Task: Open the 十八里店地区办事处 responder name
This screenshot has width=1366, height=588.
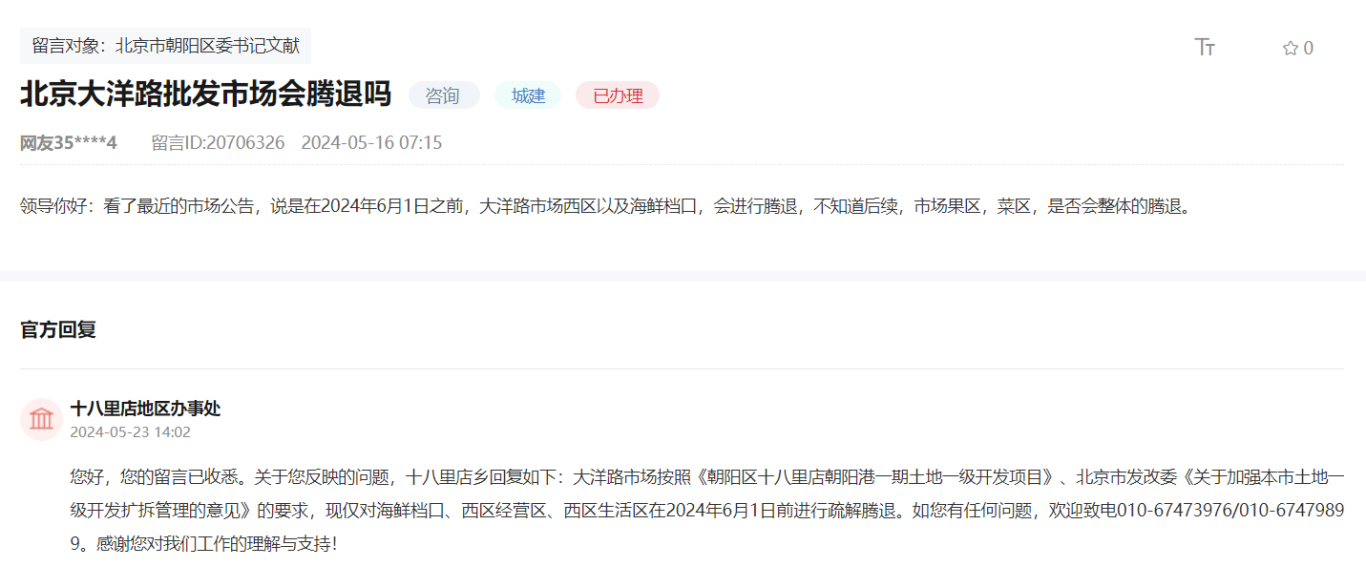Action: point(145,408)
